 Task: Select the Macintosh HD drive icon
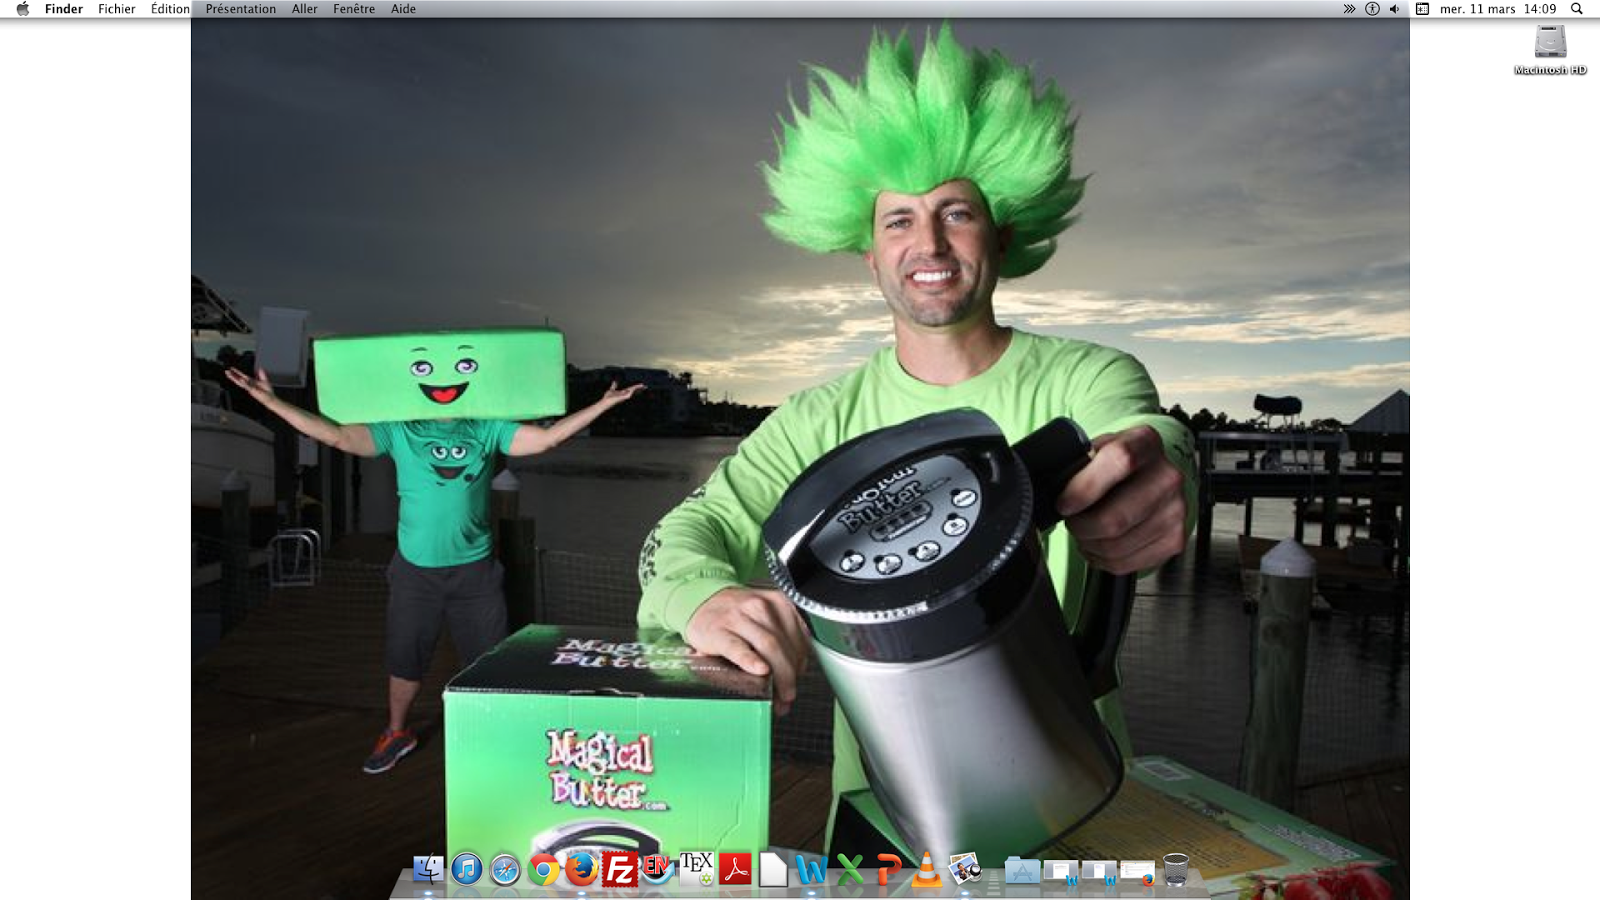pos(1550,42)
